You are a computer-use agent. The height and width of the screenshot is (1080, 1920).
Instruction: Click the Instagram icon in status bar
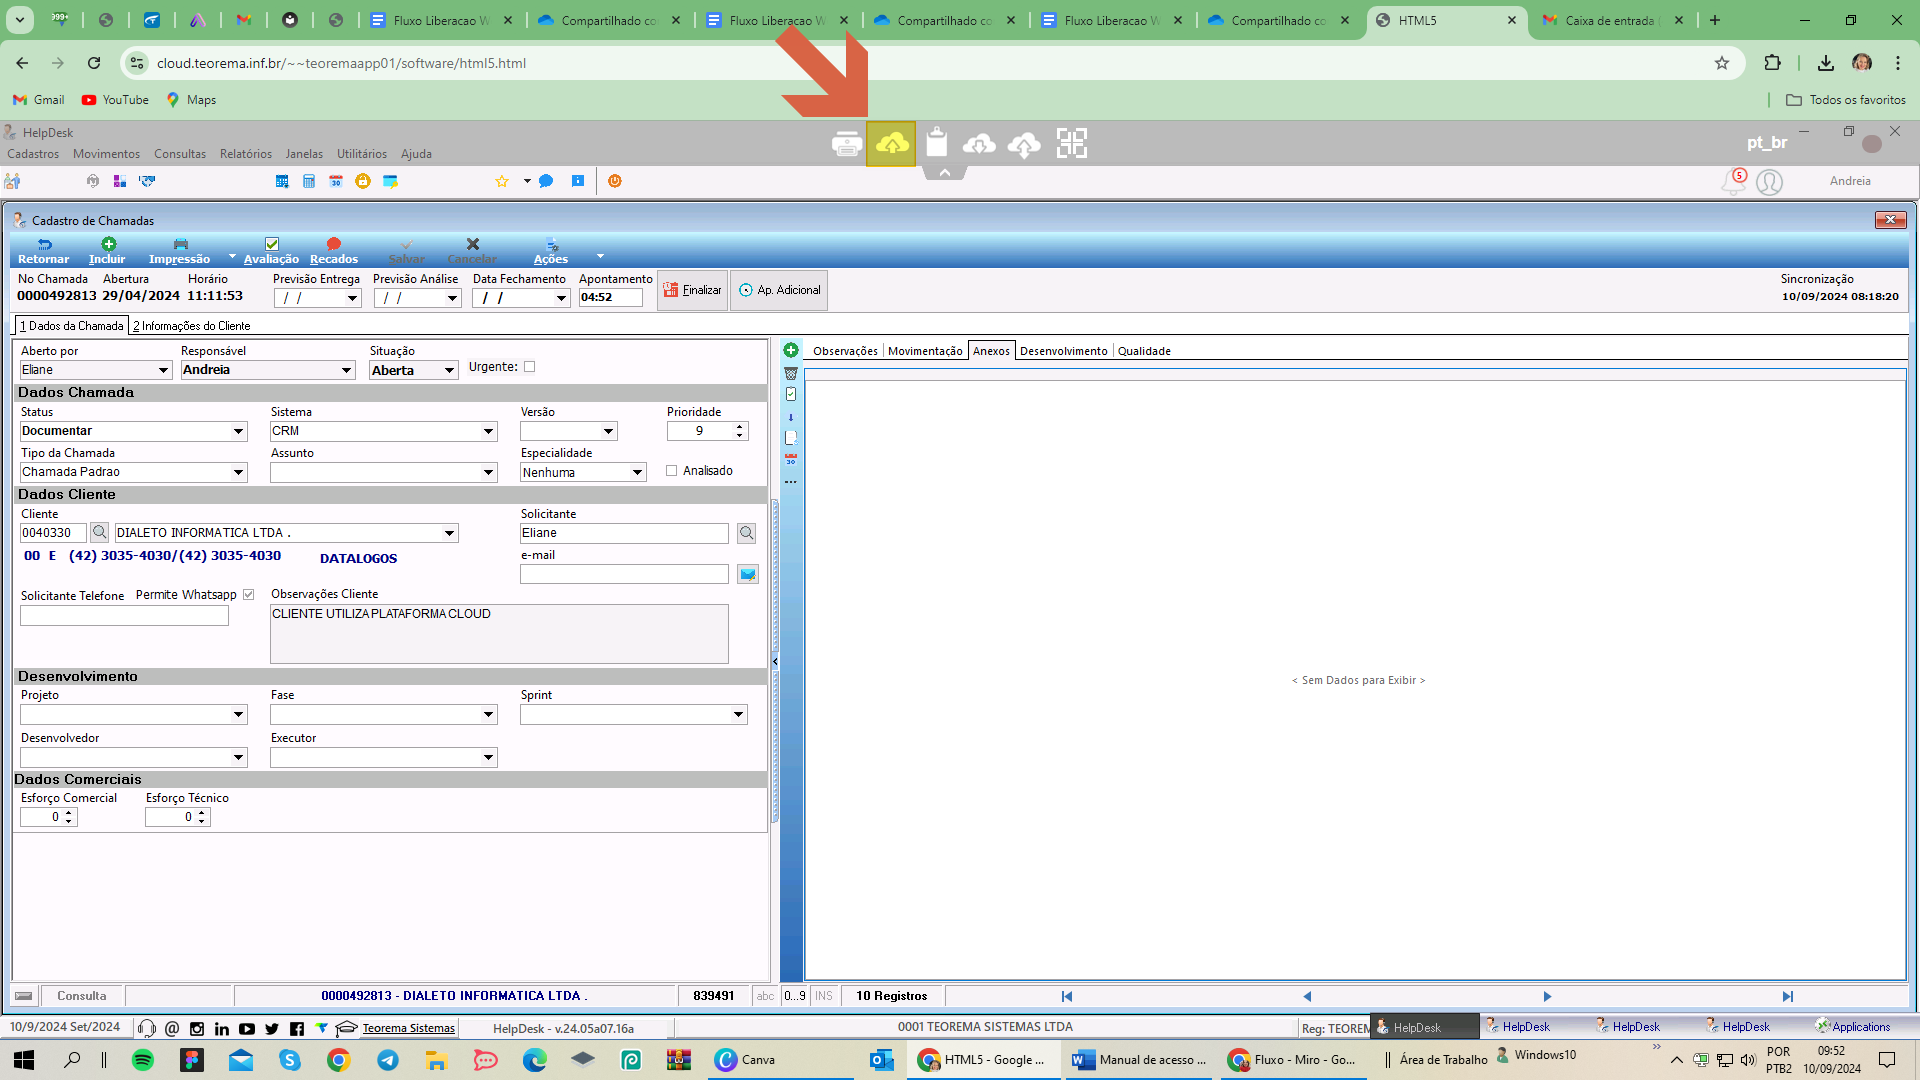pyautogui.click(x=197, y=1028)
